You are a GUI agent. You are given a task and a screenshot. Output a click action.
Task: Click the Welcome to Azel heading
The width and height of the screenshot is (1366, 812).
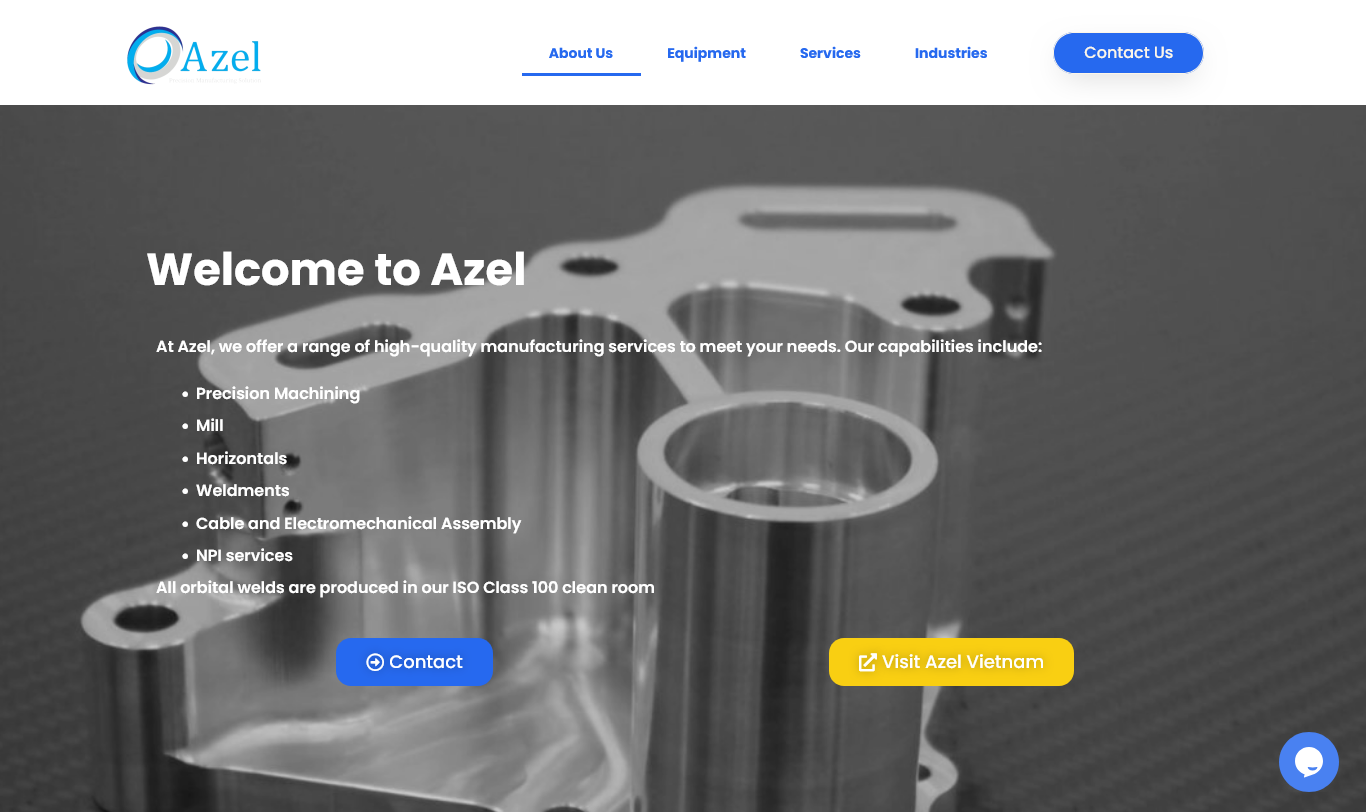[x=336, y=269]
